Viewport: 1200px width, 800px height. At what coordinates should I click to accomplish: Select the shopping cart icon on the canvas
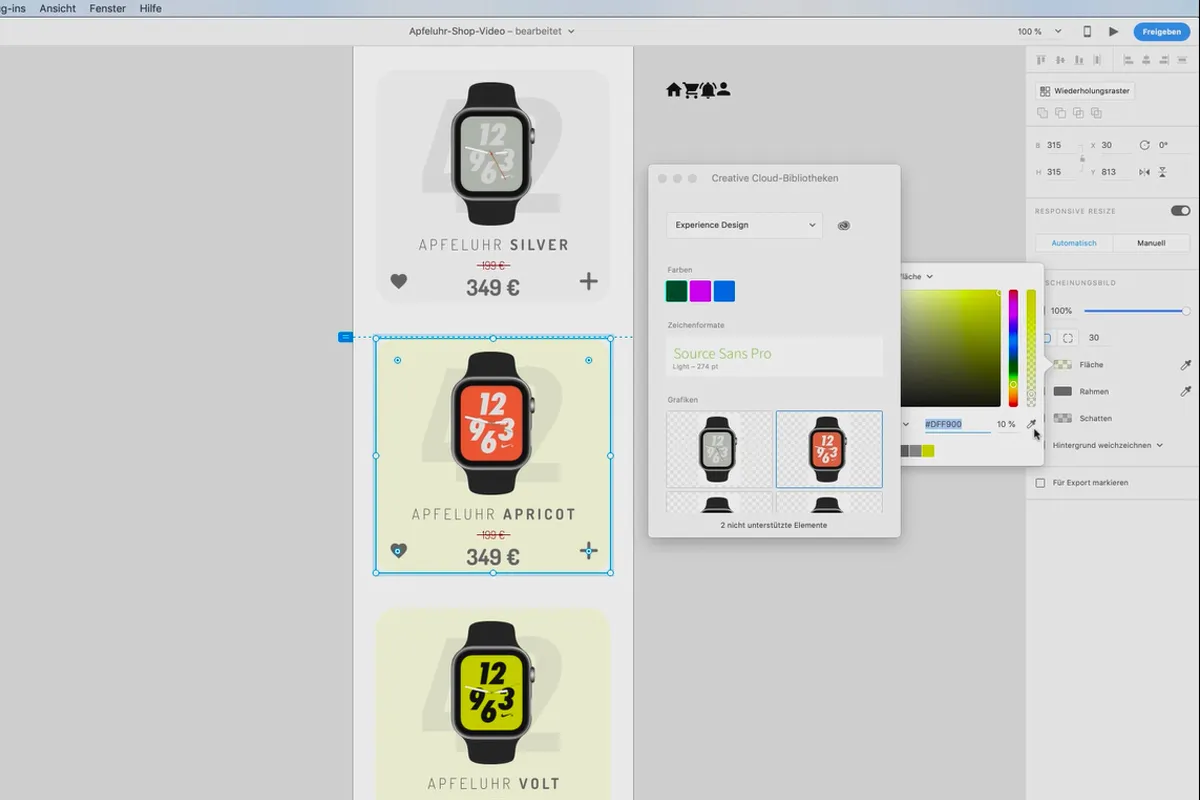(691, 90)
